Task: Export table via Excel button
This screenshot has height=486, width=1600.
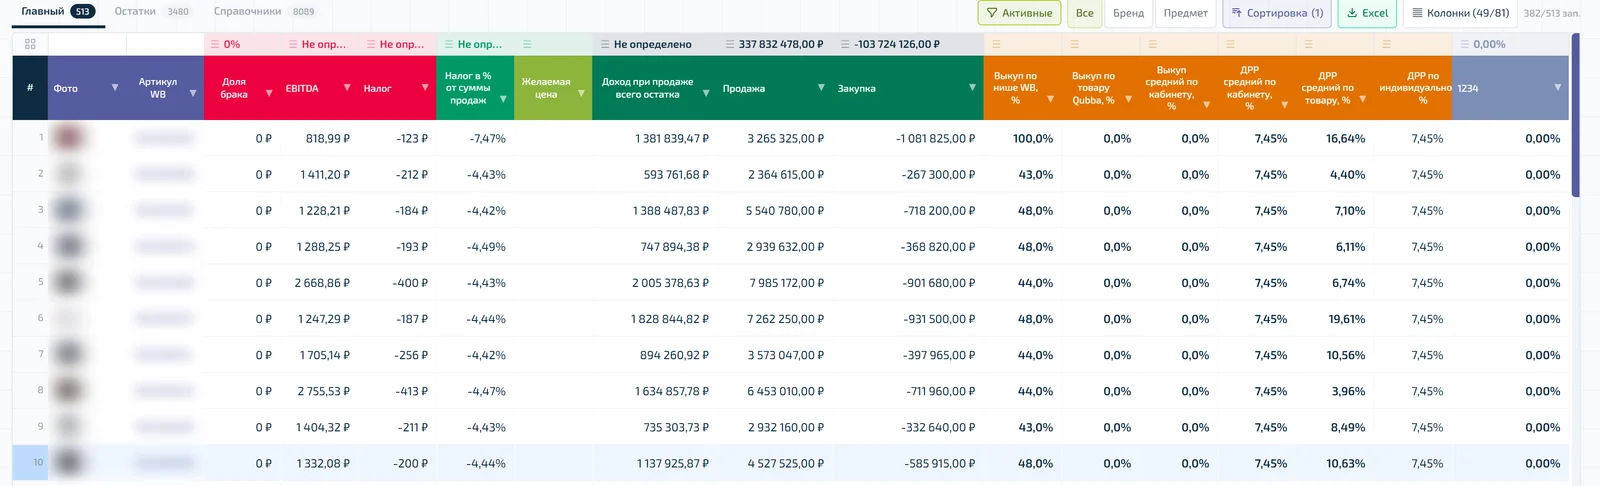Action: 1367,13
